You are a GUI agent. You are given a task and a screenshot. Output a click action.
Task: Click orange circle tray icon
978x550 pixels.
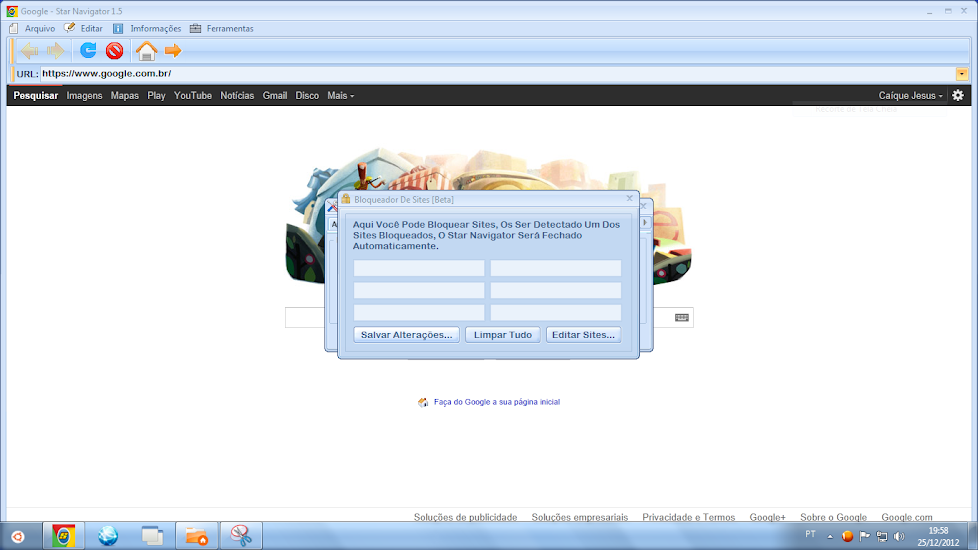(847, 536)
